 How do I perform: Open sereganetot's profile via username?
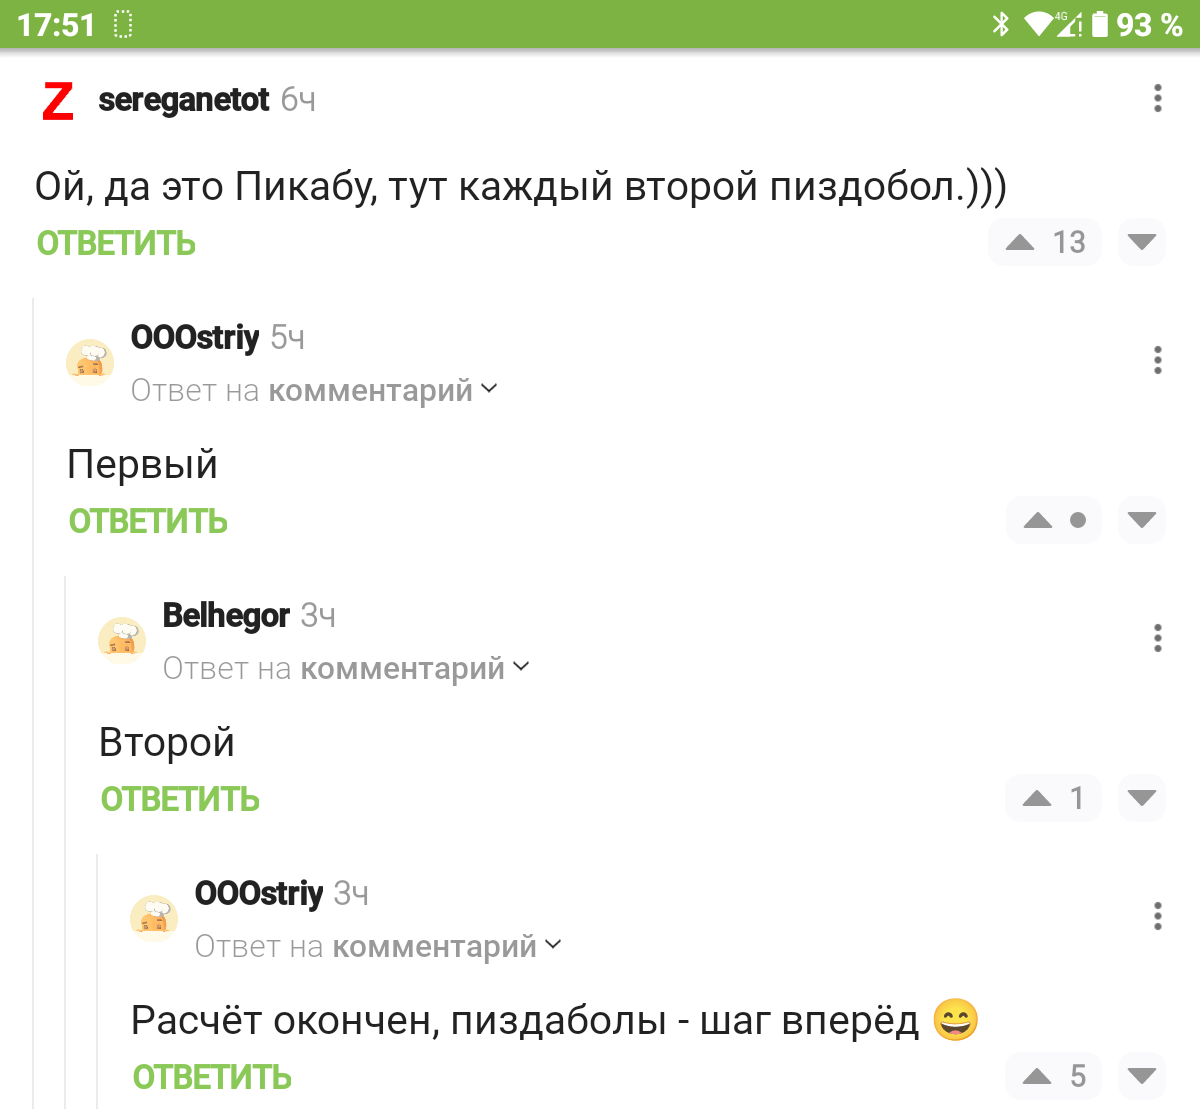pyautogui.click(x=184, y=100)
